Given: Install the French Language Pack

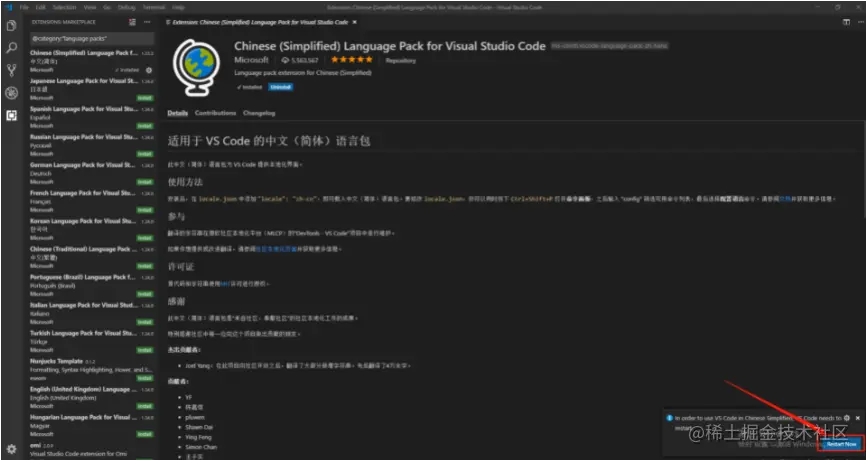Looking at the screenshot, I should (145, 210).
